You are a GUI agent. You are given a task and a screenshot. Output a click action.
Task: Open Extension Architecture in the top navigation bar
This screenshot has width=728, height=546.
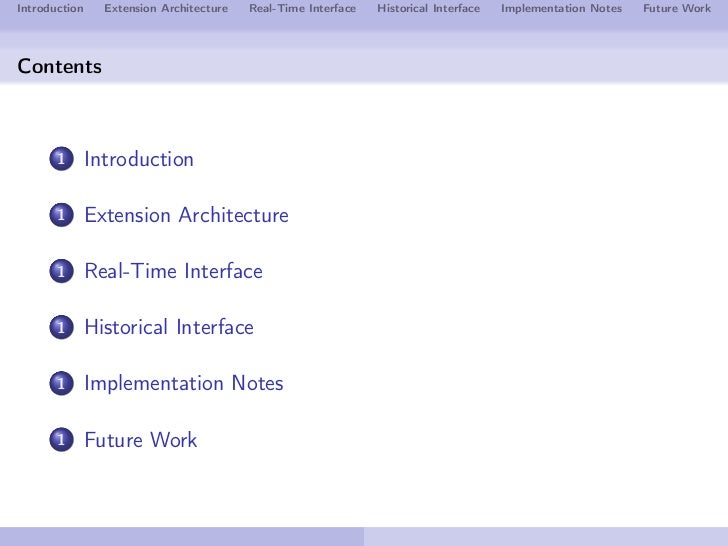[166, 8]
